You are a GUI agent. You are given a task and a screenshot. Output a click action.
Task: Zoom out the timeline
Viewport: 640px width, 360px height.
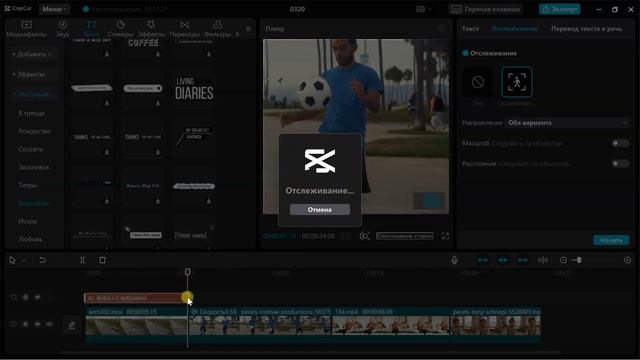tap(563, 260)
